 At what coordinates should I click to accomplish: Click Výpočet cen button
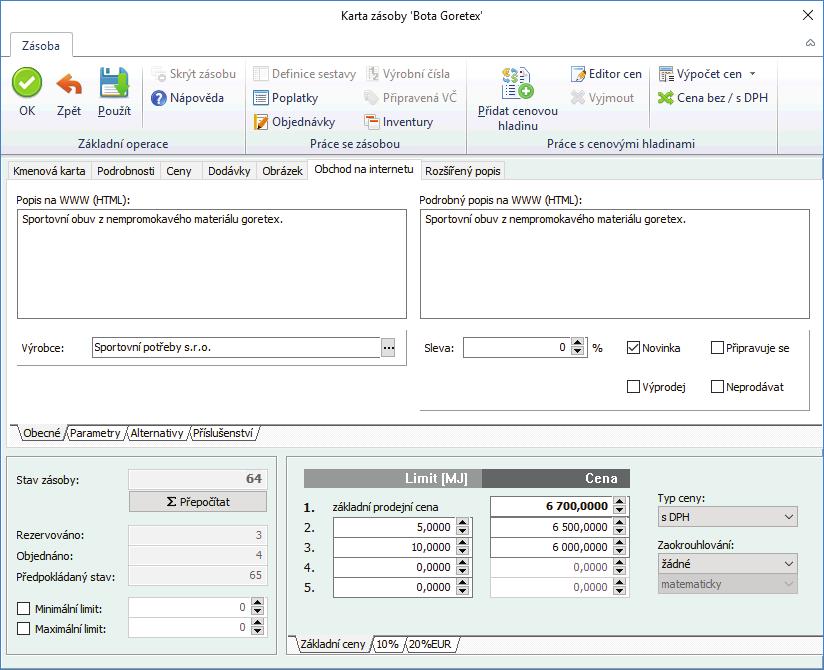[x=700, y=74]
